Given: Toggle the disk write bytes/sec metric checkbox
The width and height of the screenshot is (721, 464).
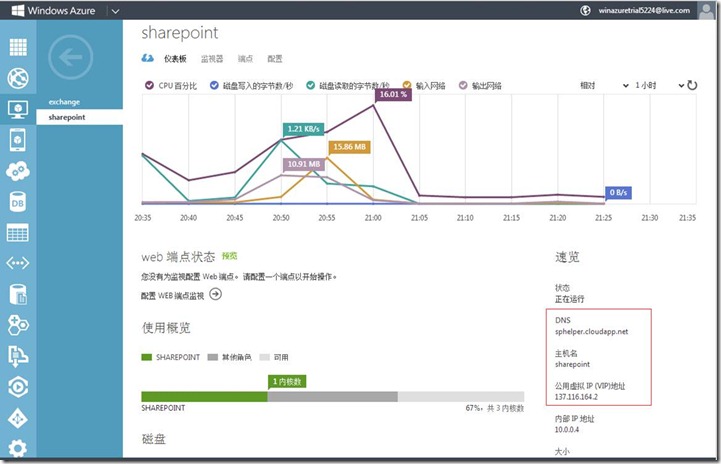Looking at the screenshot, I should click(x=214, y=85).
